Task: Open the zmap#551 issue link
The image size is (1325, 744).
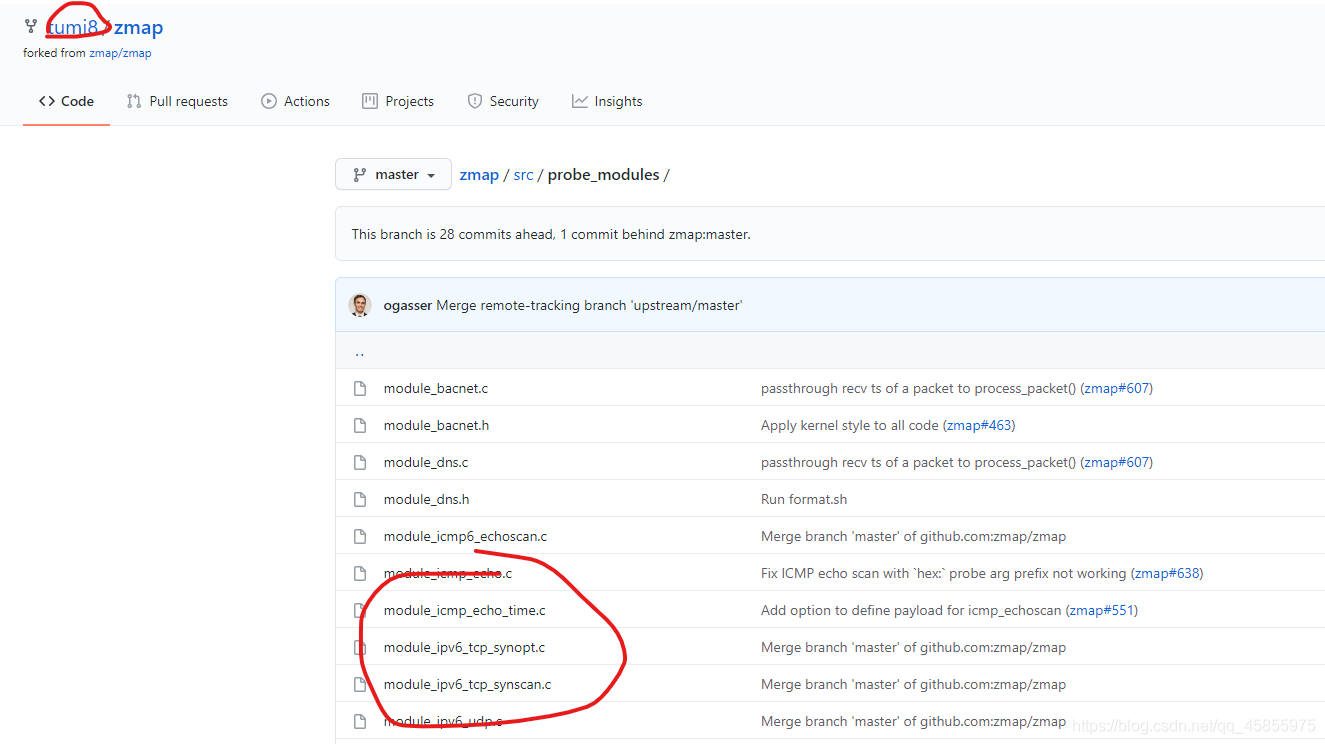Action: 1102,610
